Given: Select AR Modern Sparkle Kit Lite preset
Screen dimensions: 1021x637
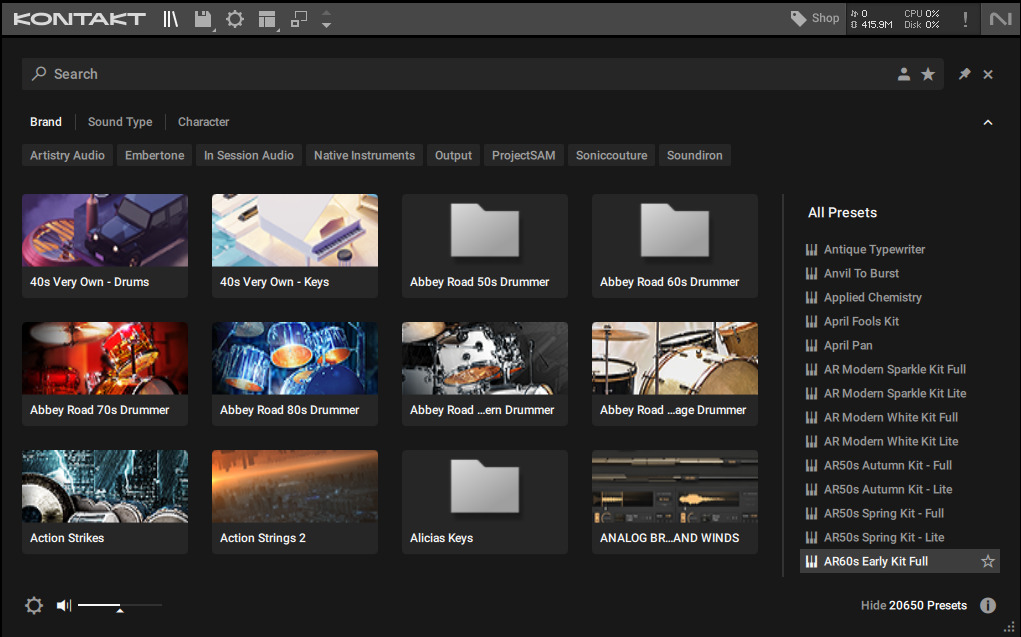Looking at the screenshot, I should coord(900,393).
